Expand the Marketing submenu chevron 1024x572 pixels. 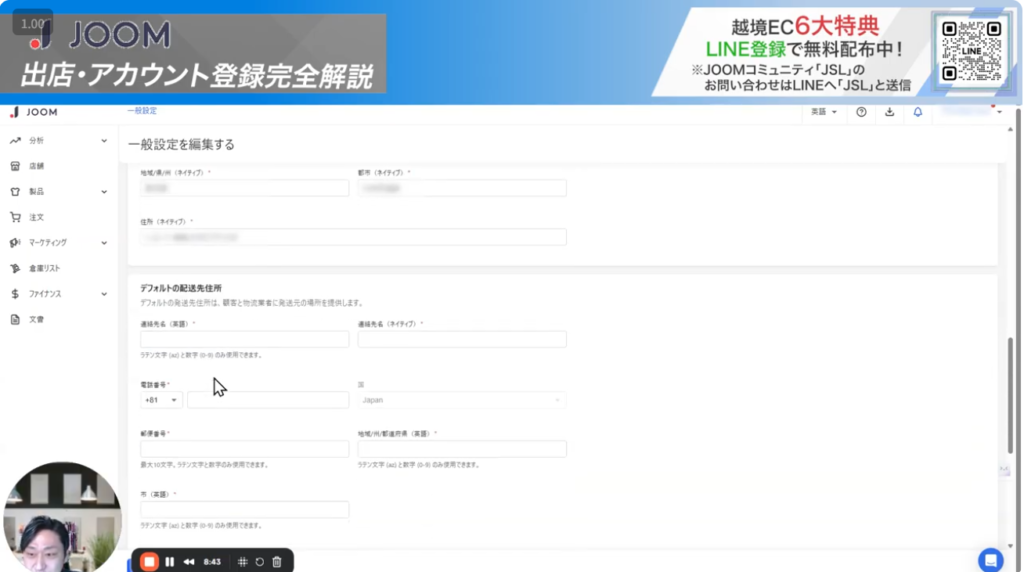(x=104, y=243)
